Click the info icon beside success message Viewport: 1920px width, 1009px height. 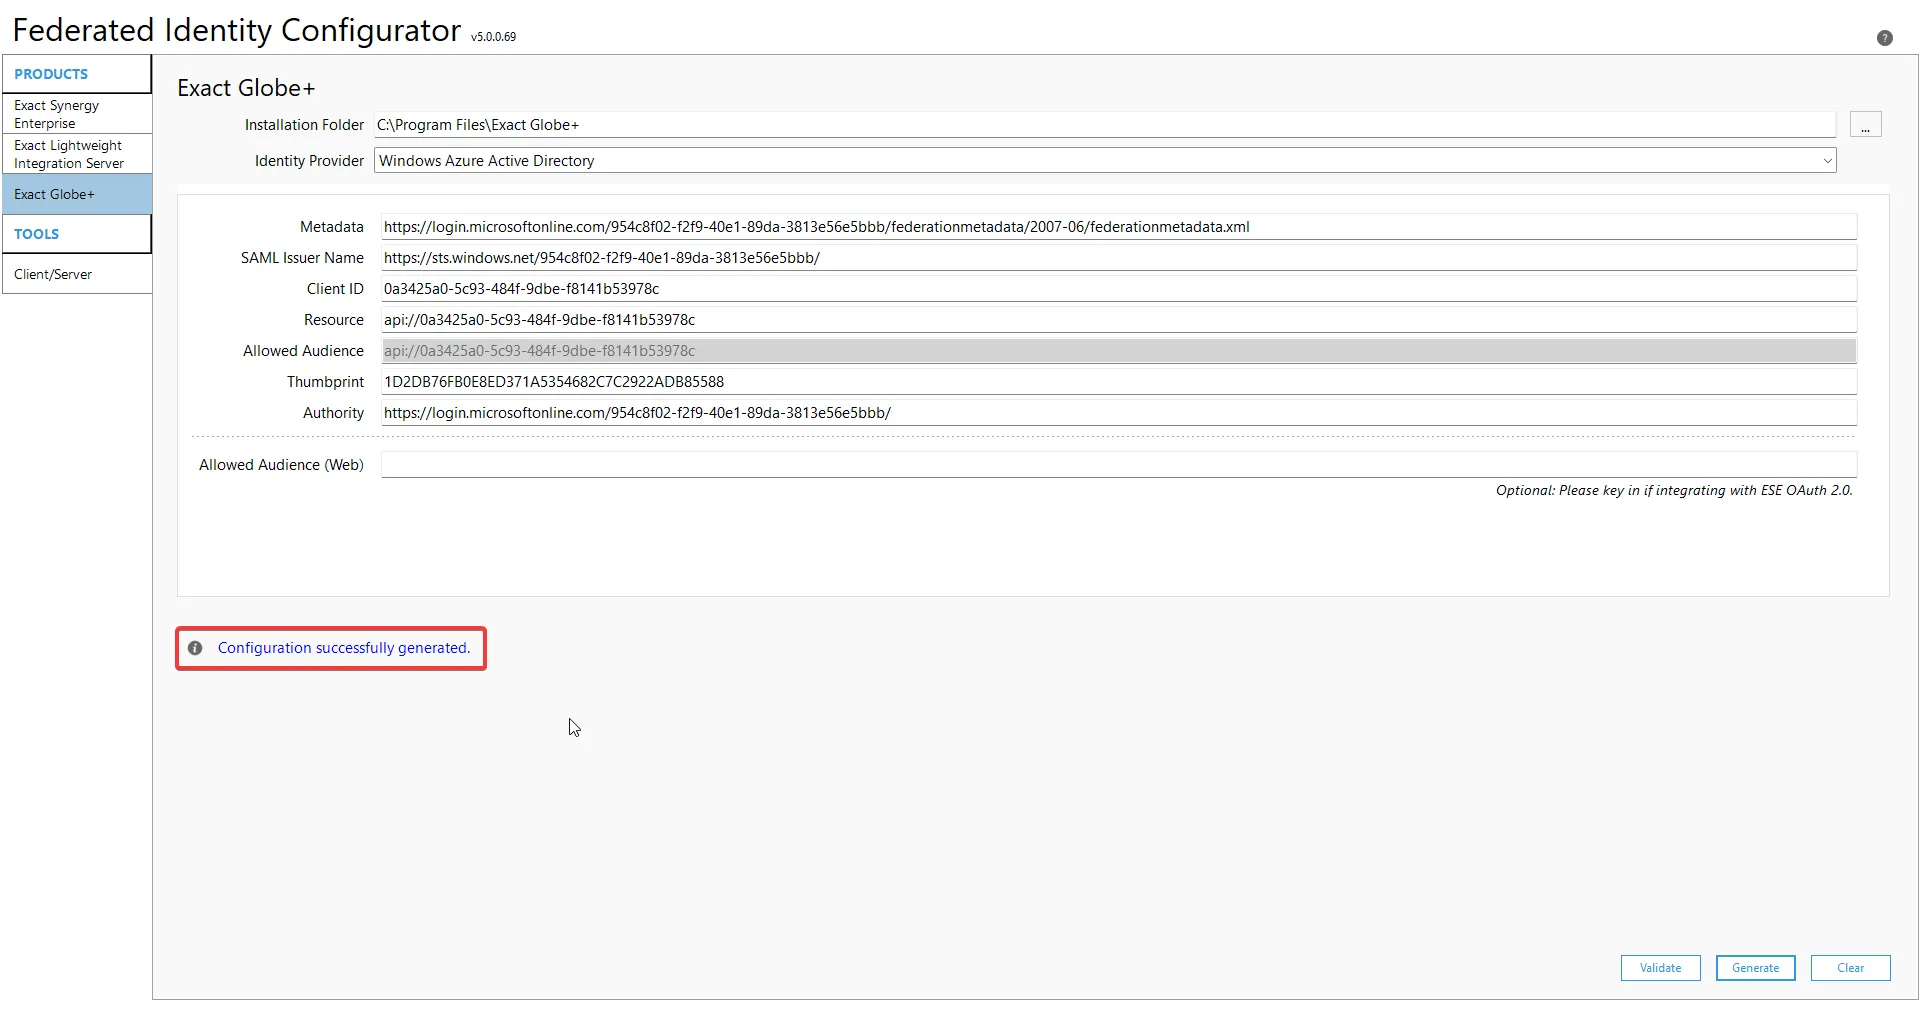click(x=195, y=648)
